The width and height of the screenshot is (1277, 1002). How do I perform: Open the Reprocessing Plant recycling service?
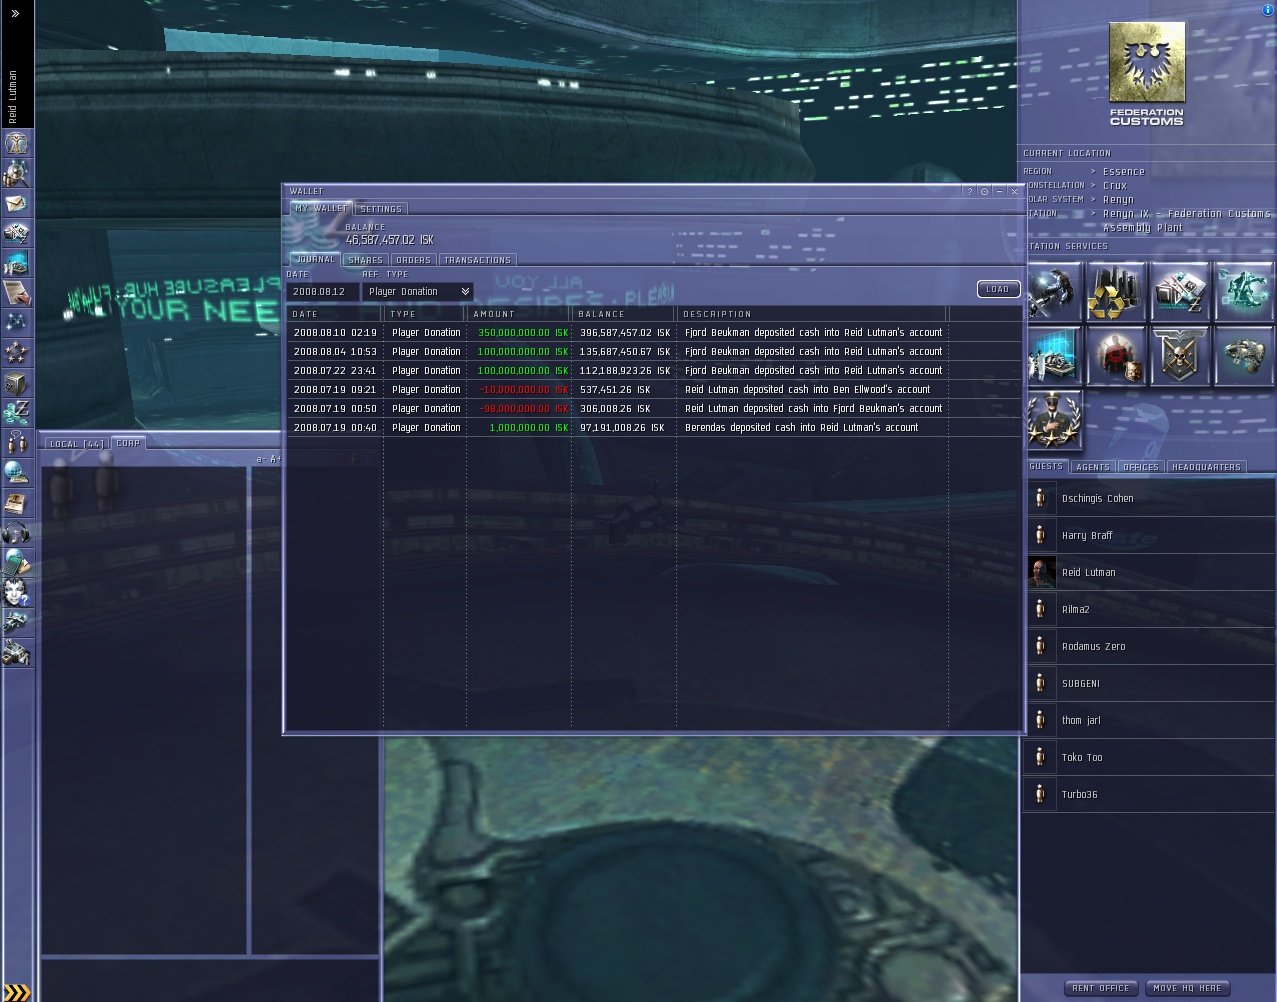click(x=1116, y=292)
